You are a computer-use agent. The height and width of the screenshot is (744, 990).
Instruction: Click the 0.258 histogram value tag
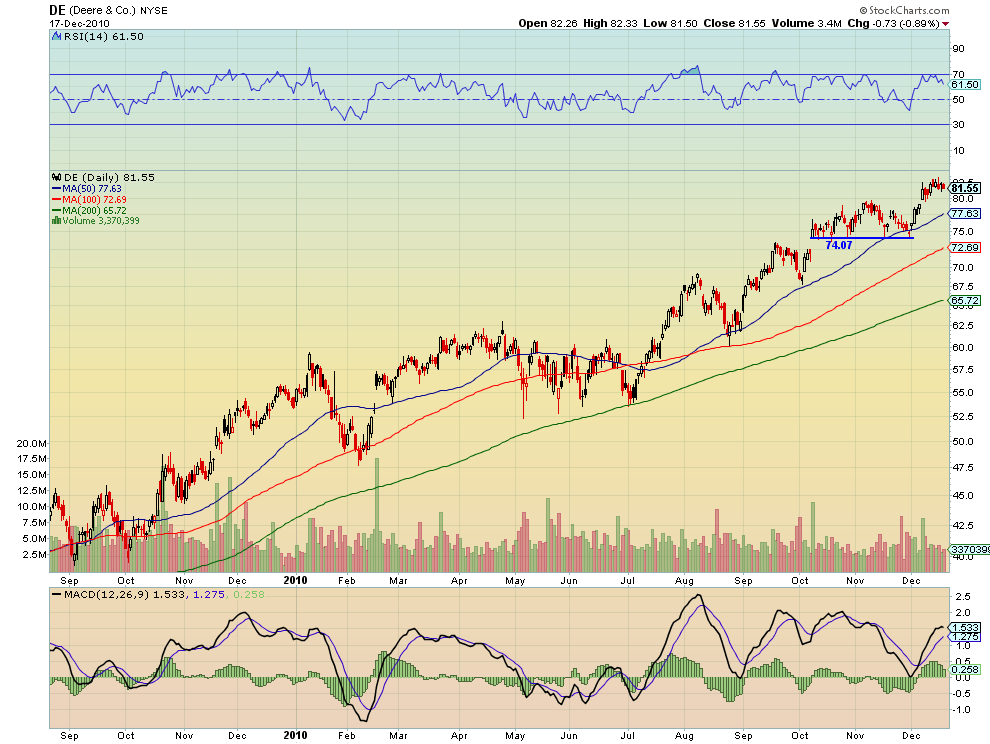965,669
